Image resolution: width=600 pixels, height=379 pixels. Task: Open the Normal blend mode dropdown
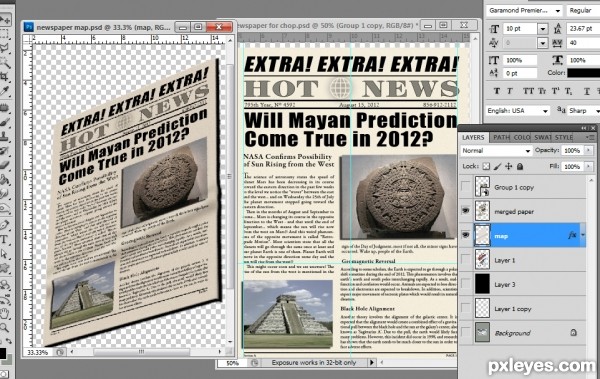pyautogui.click(x=496, y=151)
